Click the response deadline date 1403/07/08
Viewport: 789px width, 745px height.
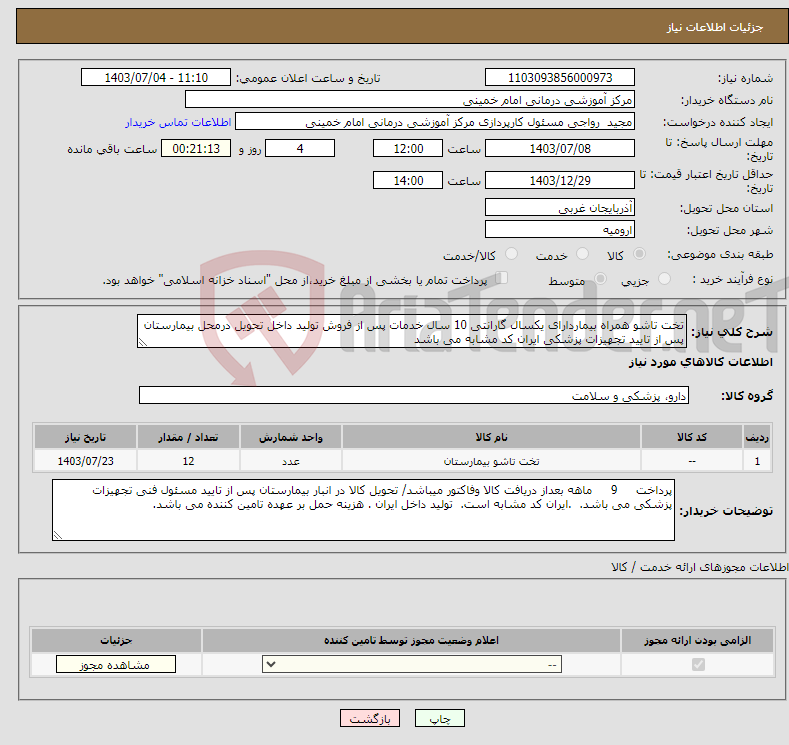560,148
